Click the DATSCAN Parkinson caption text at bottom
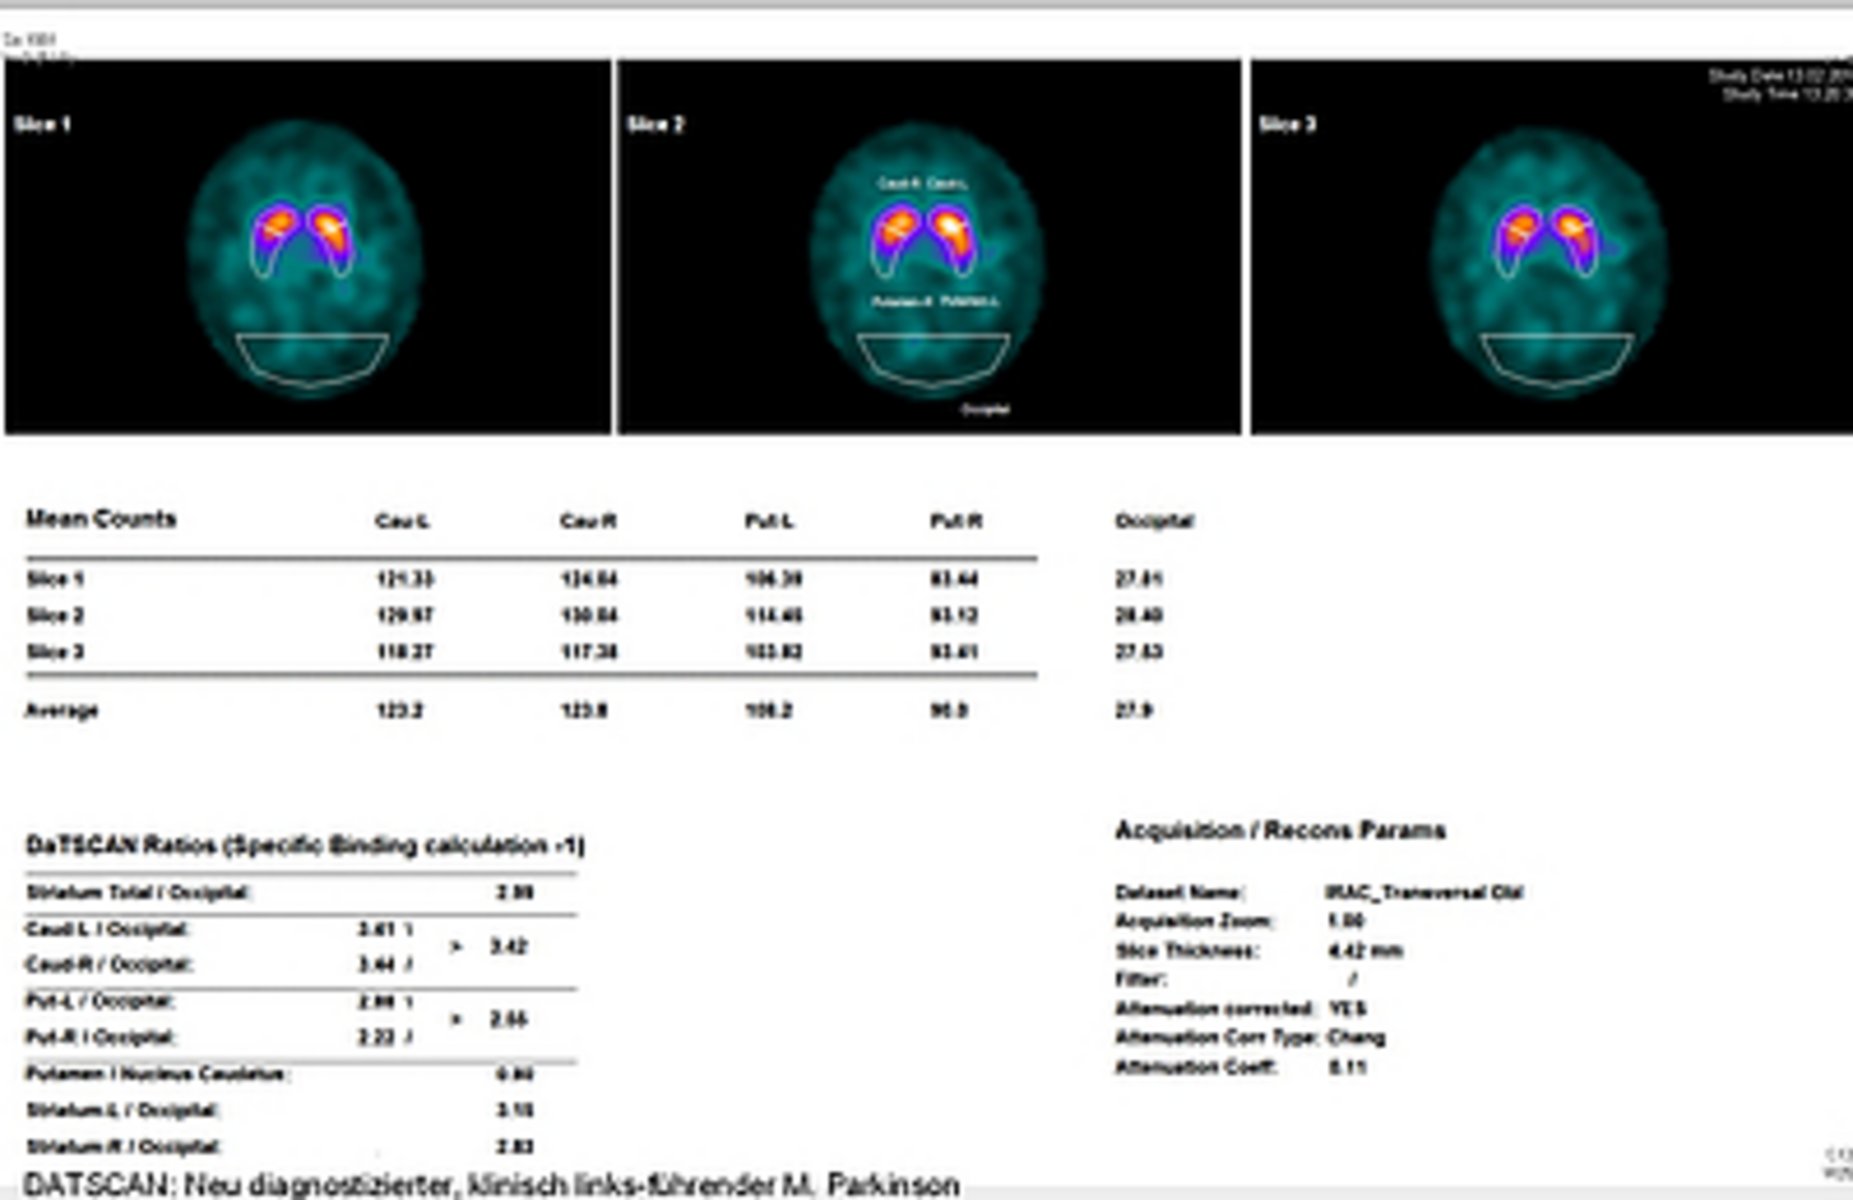This screenshot has width=1853, height=1200. (x=491, y=1185)
